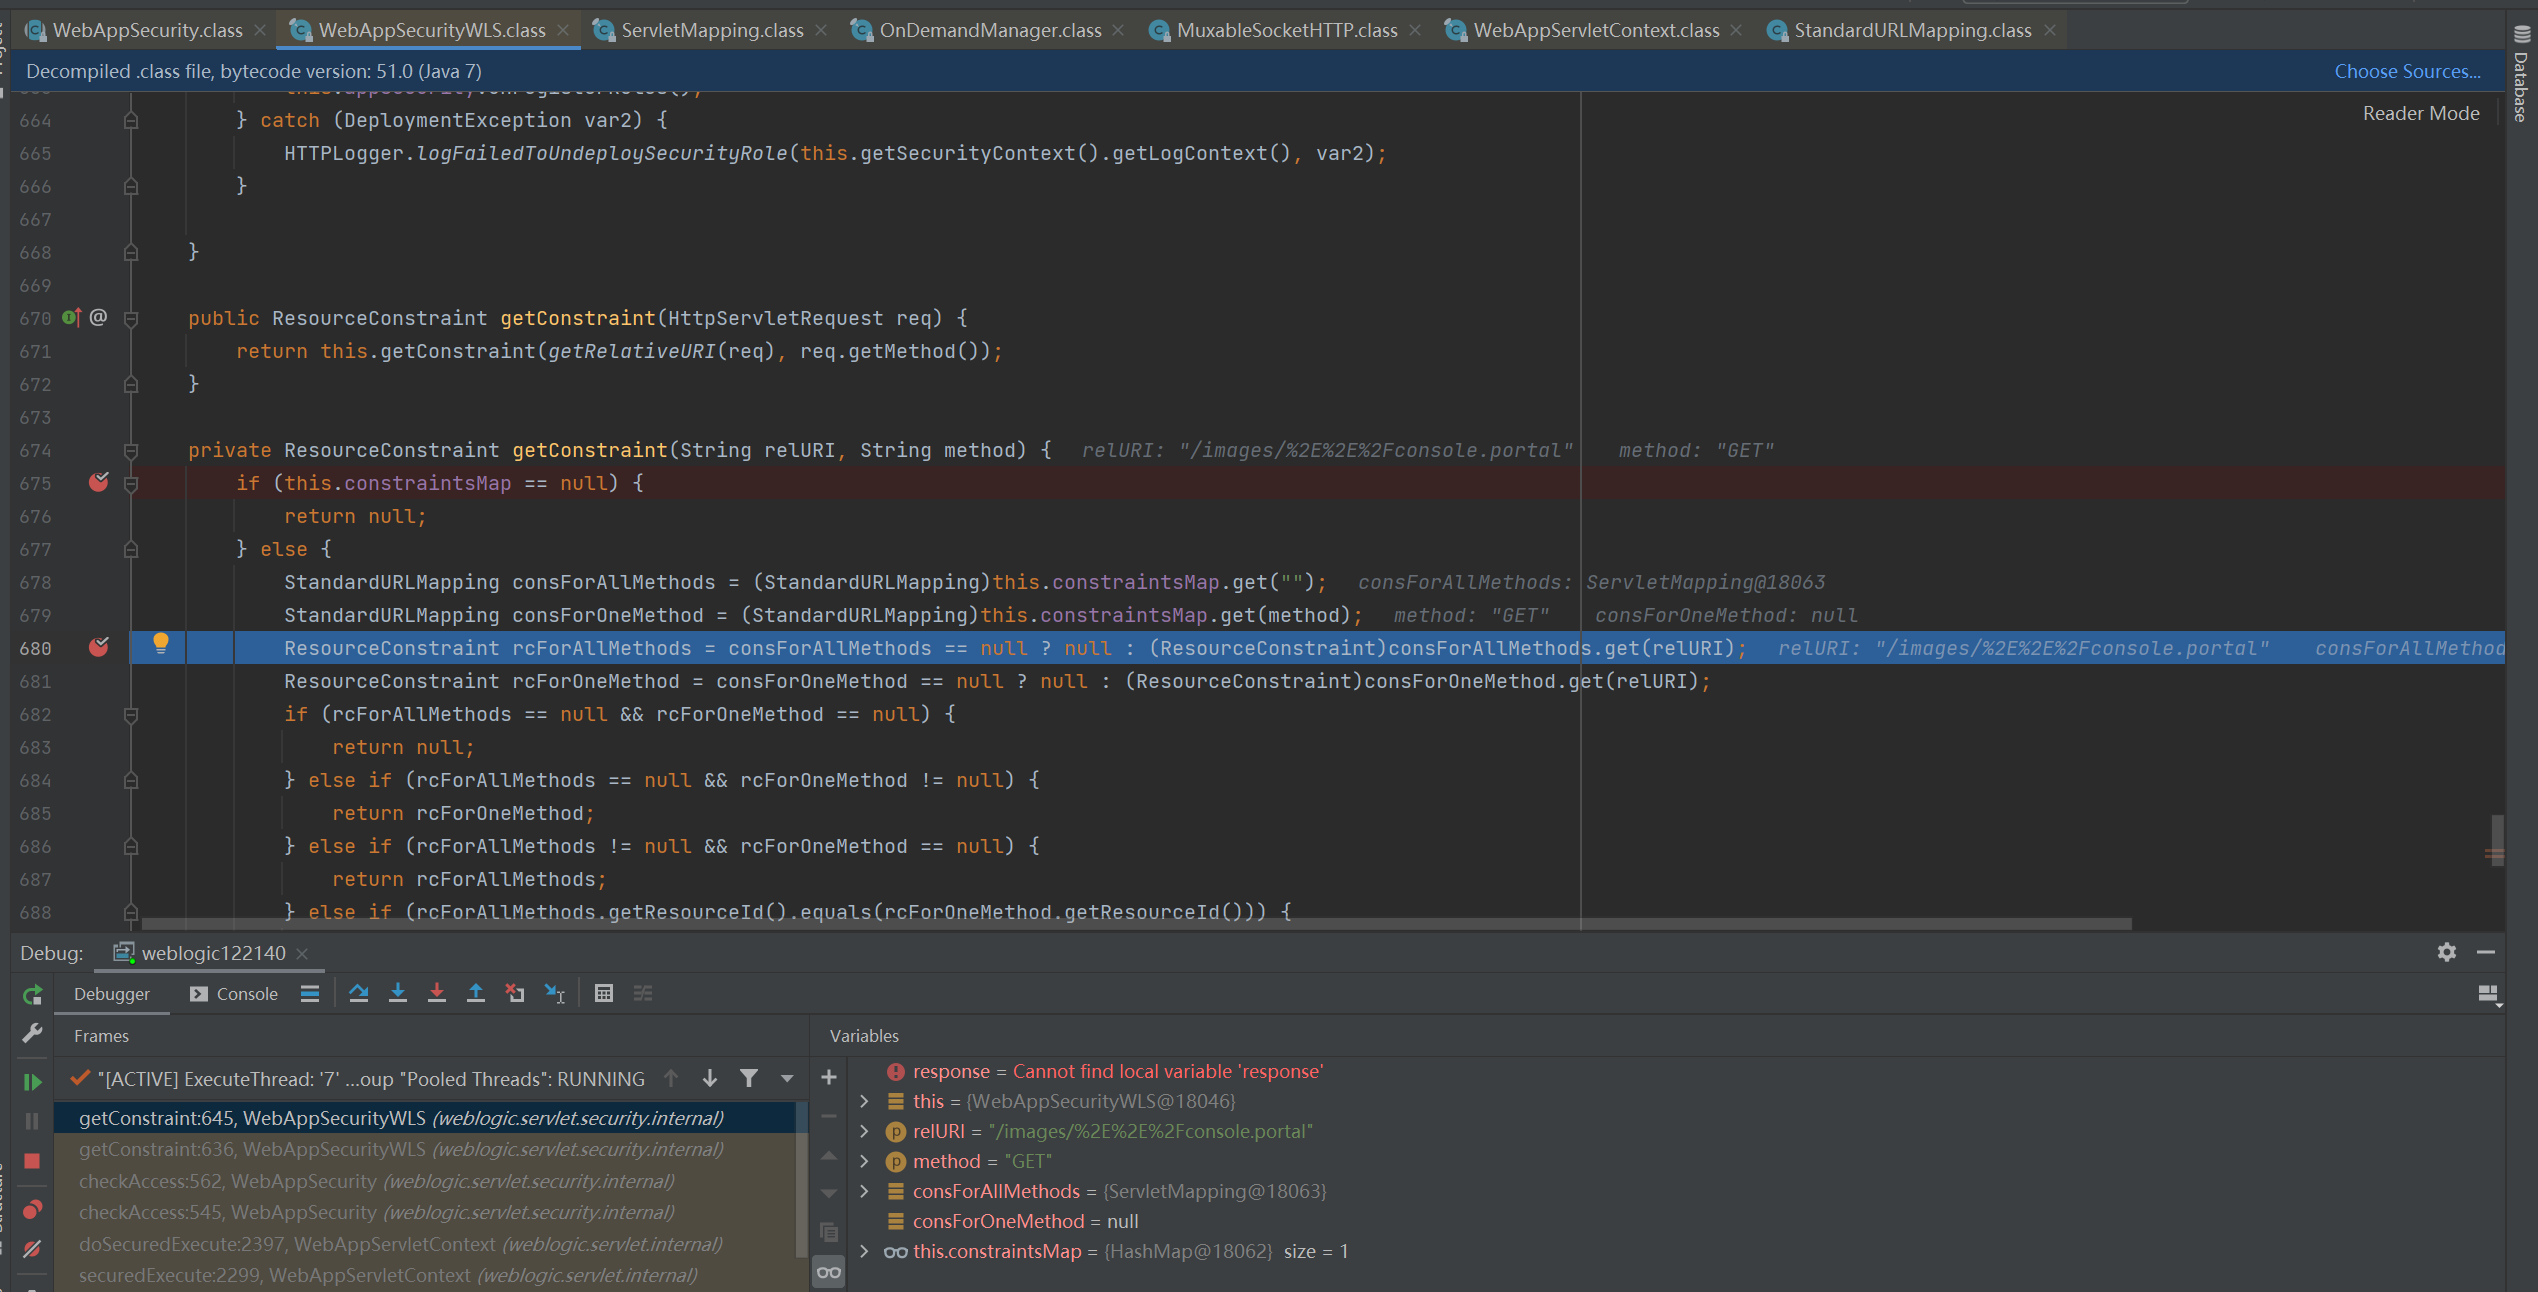2538x1292 pixels.
Task: Open the Console tab in debug panel
Action: [235, 994]
